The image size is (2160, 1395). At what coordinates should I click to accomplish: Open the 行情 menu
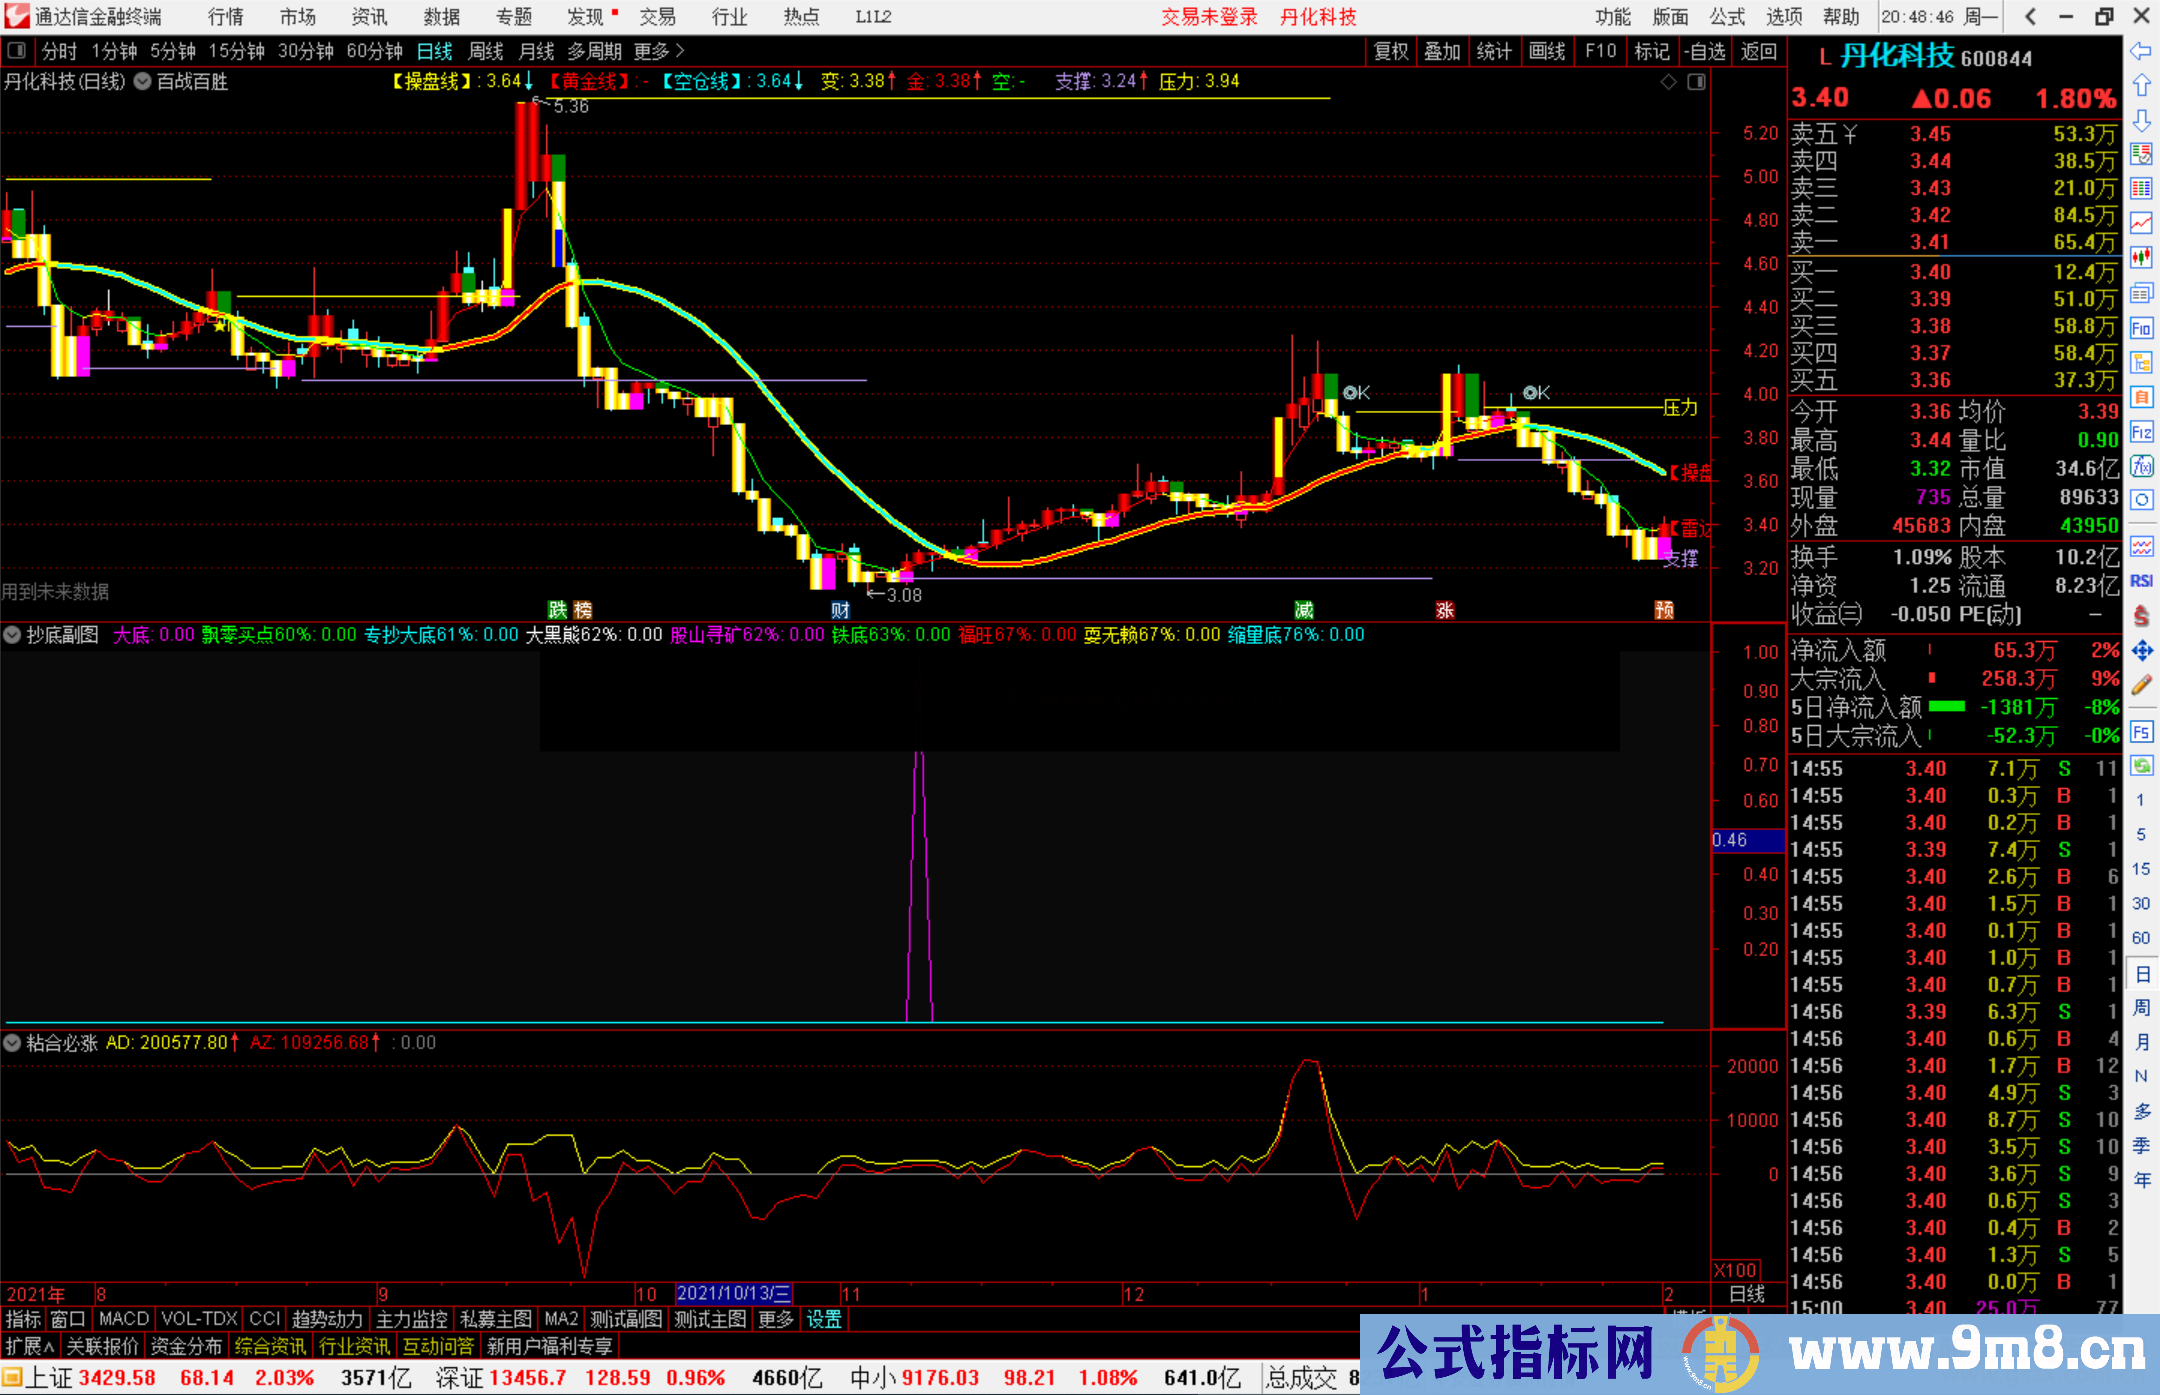click(225, 17)
